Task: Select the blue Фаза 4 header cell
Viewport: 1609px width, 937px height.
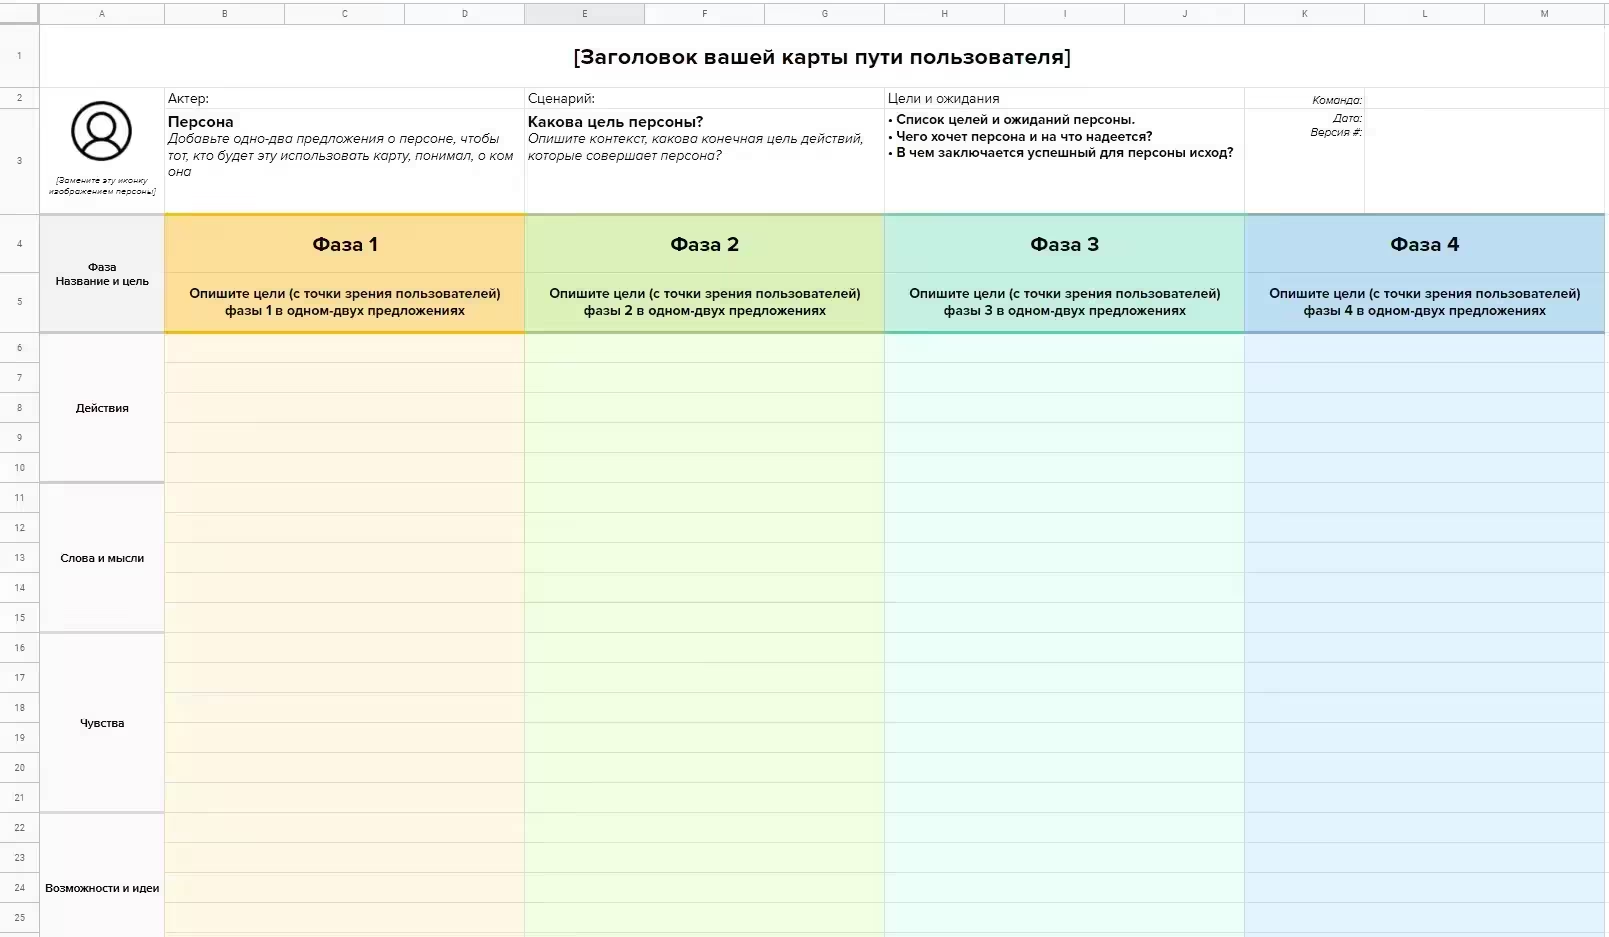Action: 1424,245
